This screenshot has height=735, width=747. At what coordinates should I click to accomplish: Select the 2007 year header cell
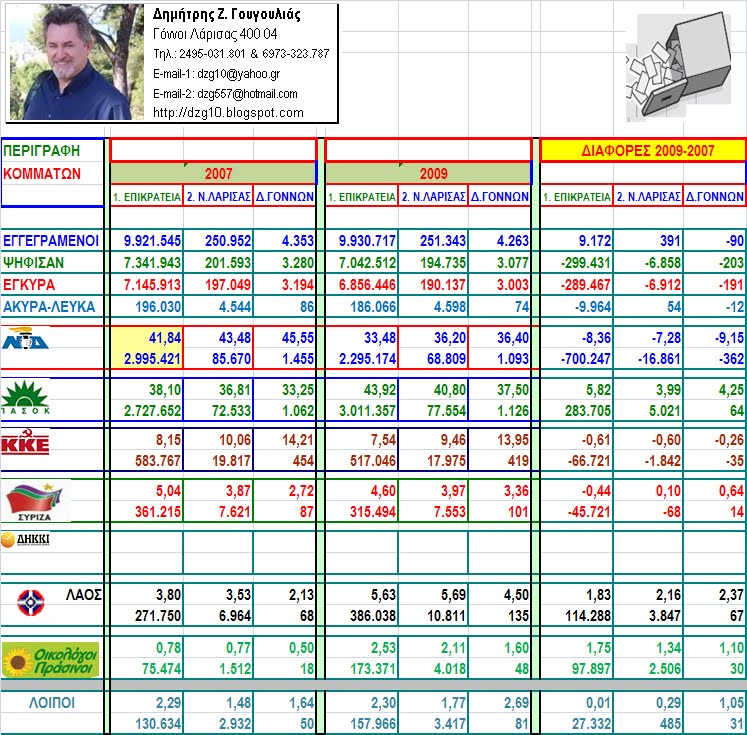213,173
